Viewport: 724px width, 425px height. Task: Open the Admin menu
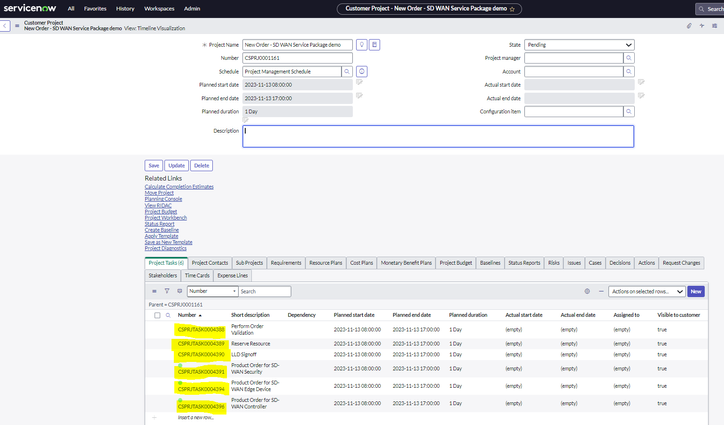[192, 9]
